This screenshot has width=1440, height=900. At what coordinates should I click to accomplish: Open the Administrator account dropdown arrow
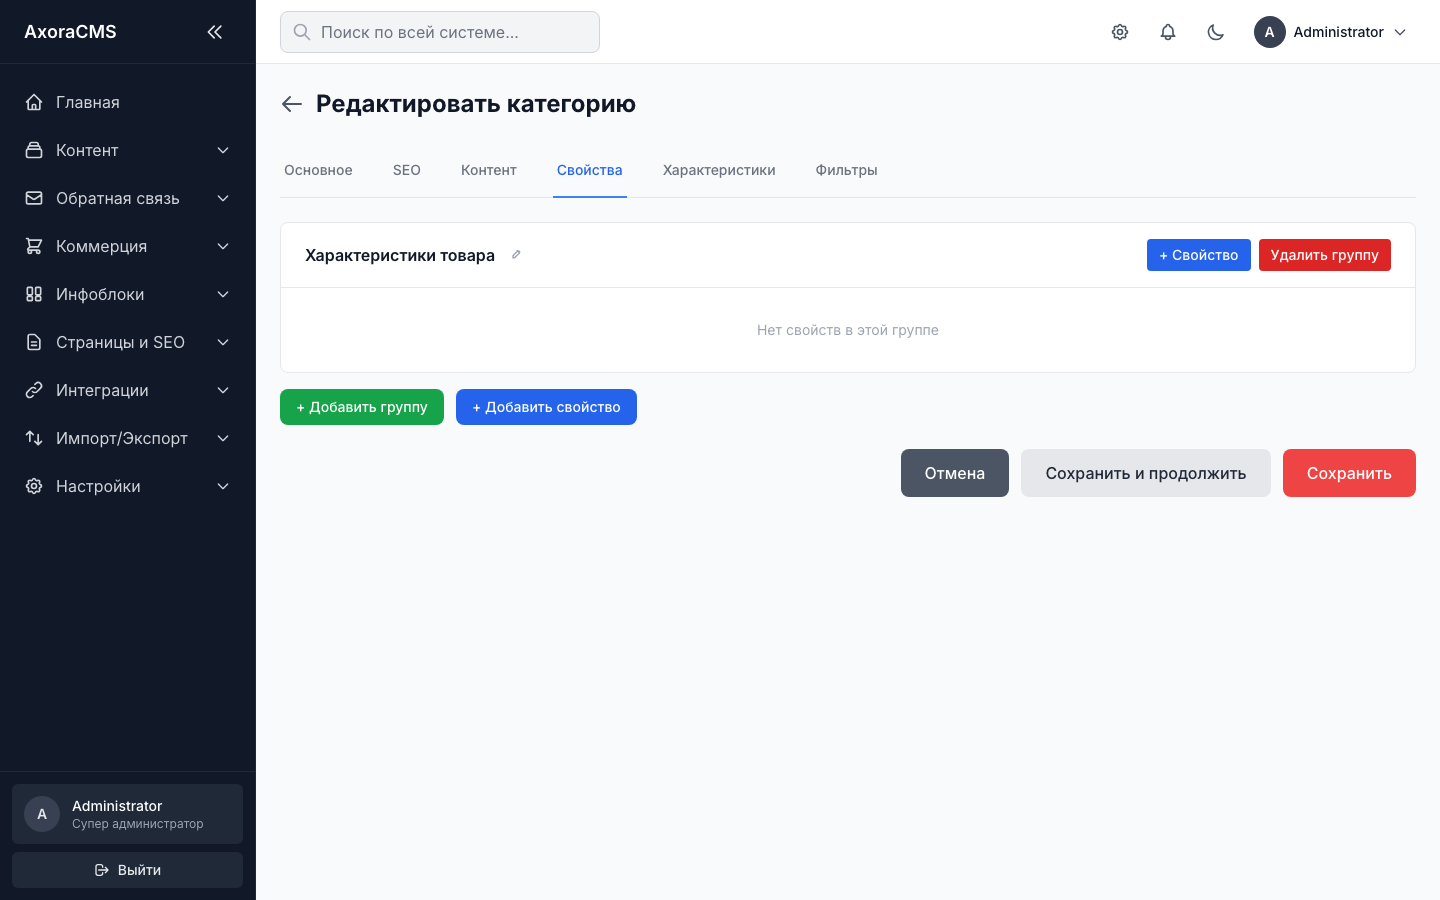(x=1400, y=32)
